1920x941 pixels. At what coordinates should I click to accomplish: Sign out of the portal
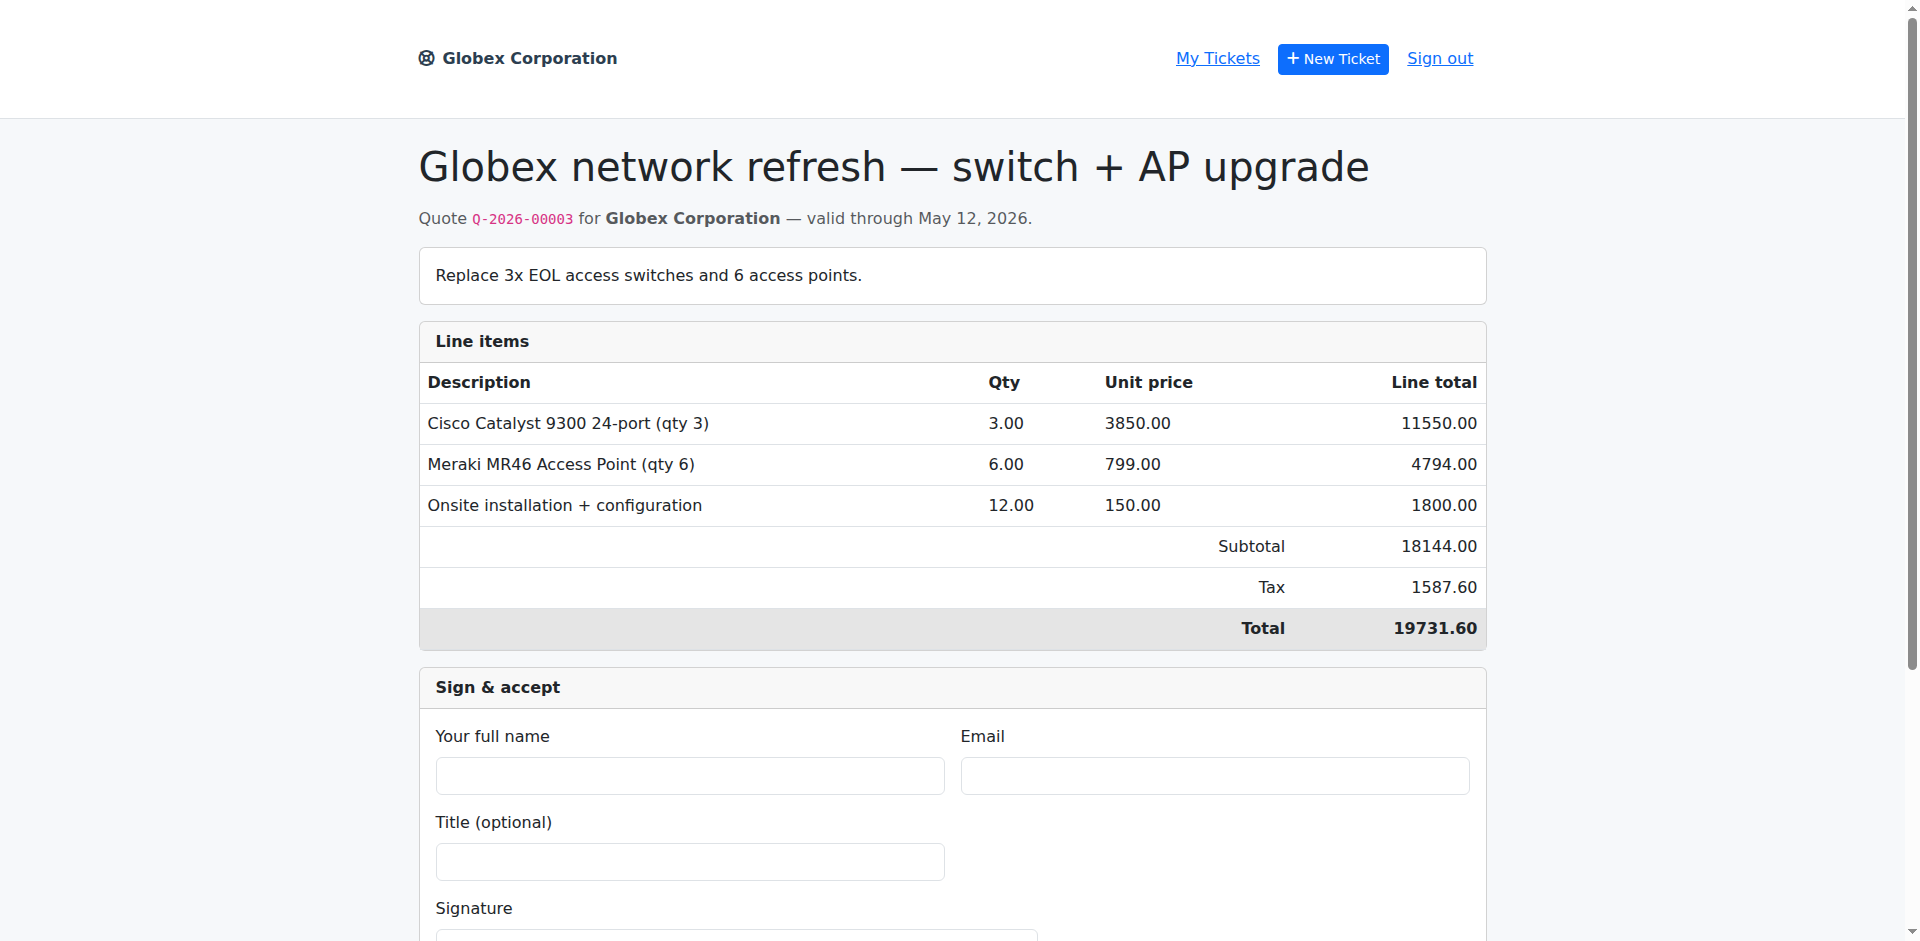click(x=1440, y=58)
